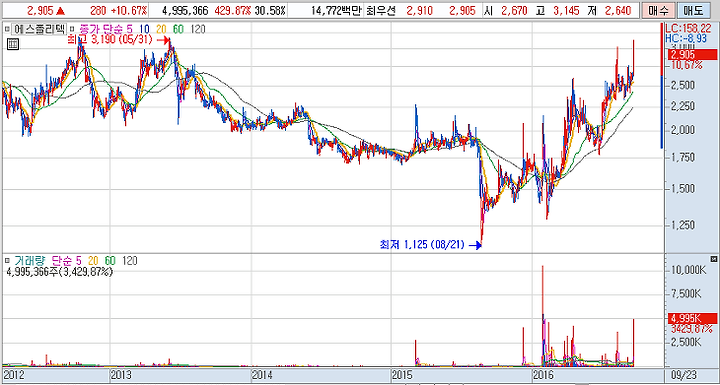The height and width of the screenshot is (385, 720).
Task: Click the 거래량 volume indicator label
Action: [30, 261]
